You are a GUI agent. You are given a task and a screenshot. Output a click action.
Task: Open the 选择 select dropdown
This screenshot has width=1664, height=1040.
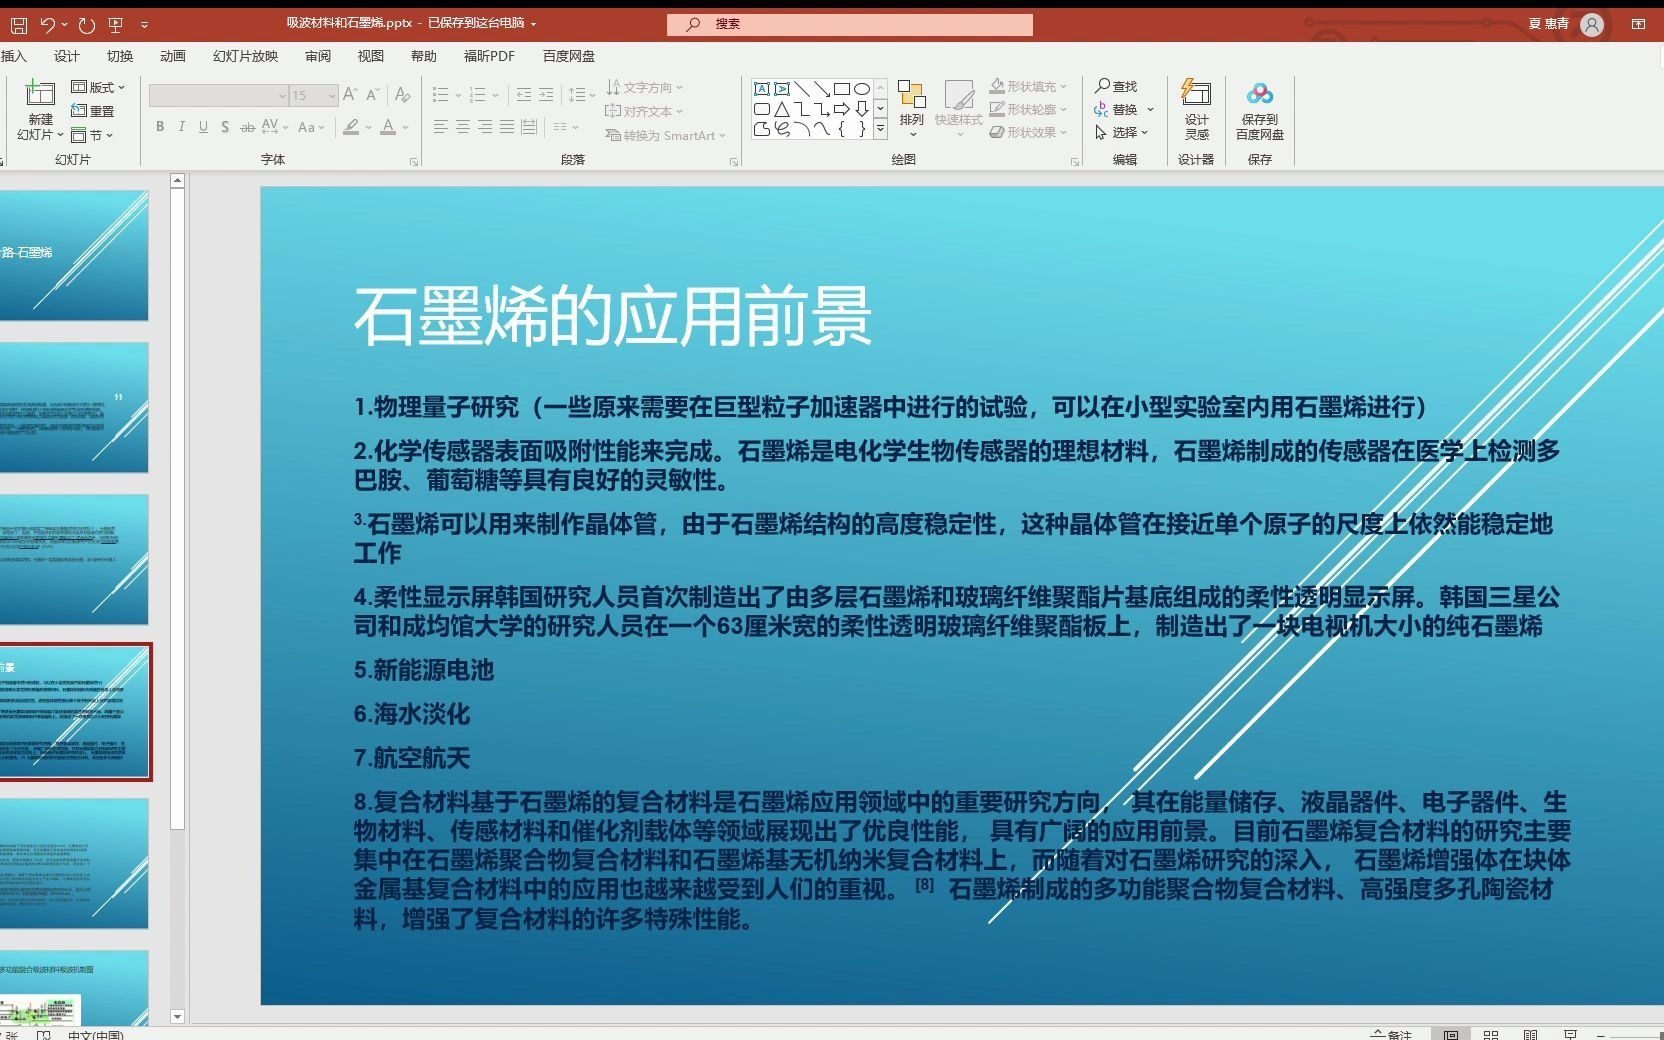(1121, 132)
